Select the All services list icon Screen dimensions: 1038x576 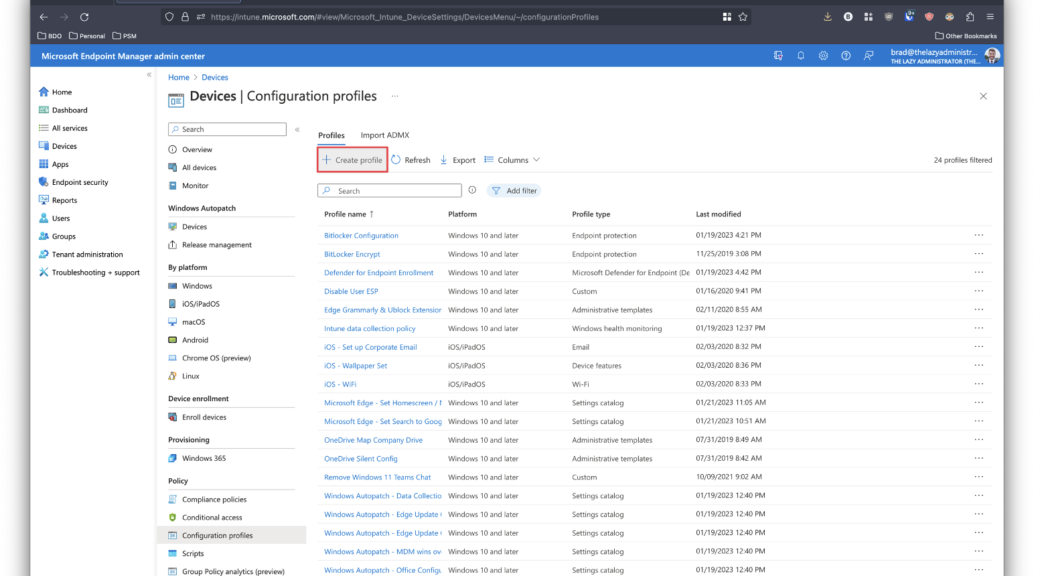(x=44, y=128)
